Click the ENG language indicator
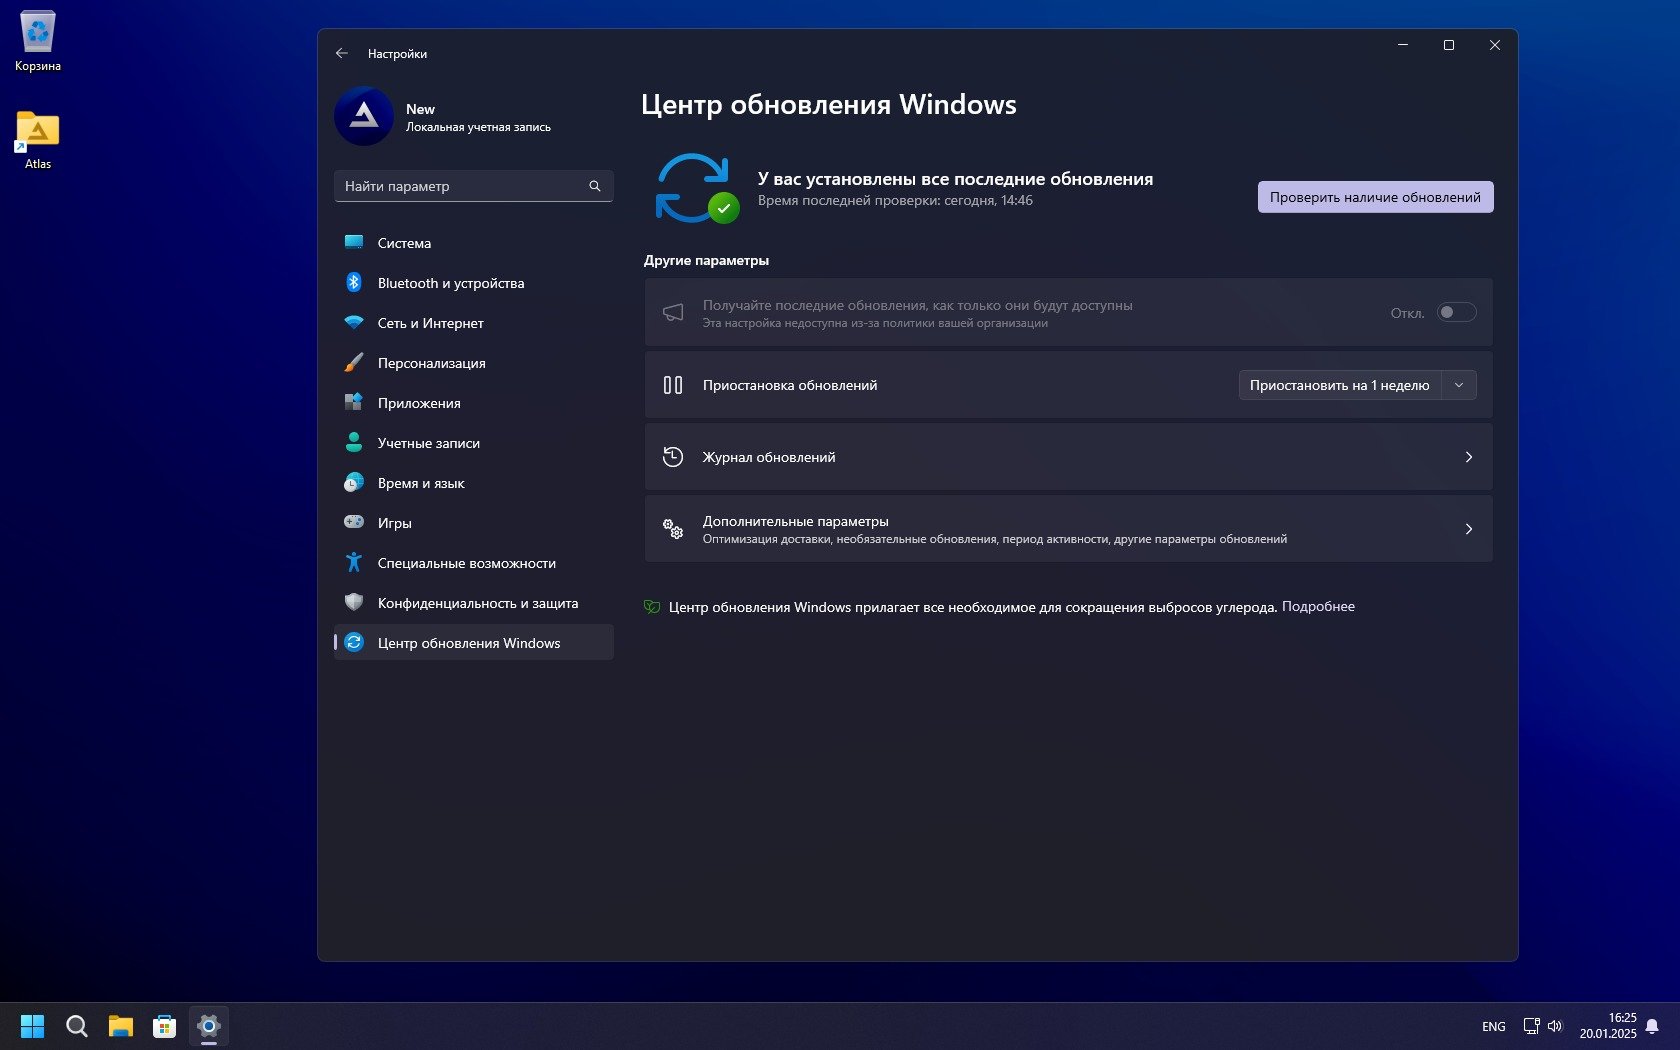1680x1050 pixels. [x=1493, y=1026]
